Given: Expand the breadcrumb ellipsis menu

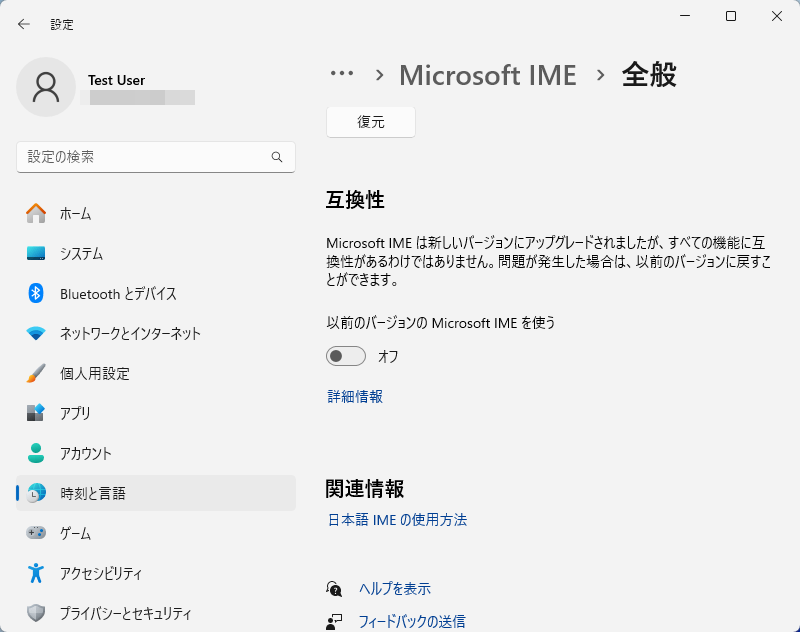Looking at the screenshot, I should [x=342, y=74].
